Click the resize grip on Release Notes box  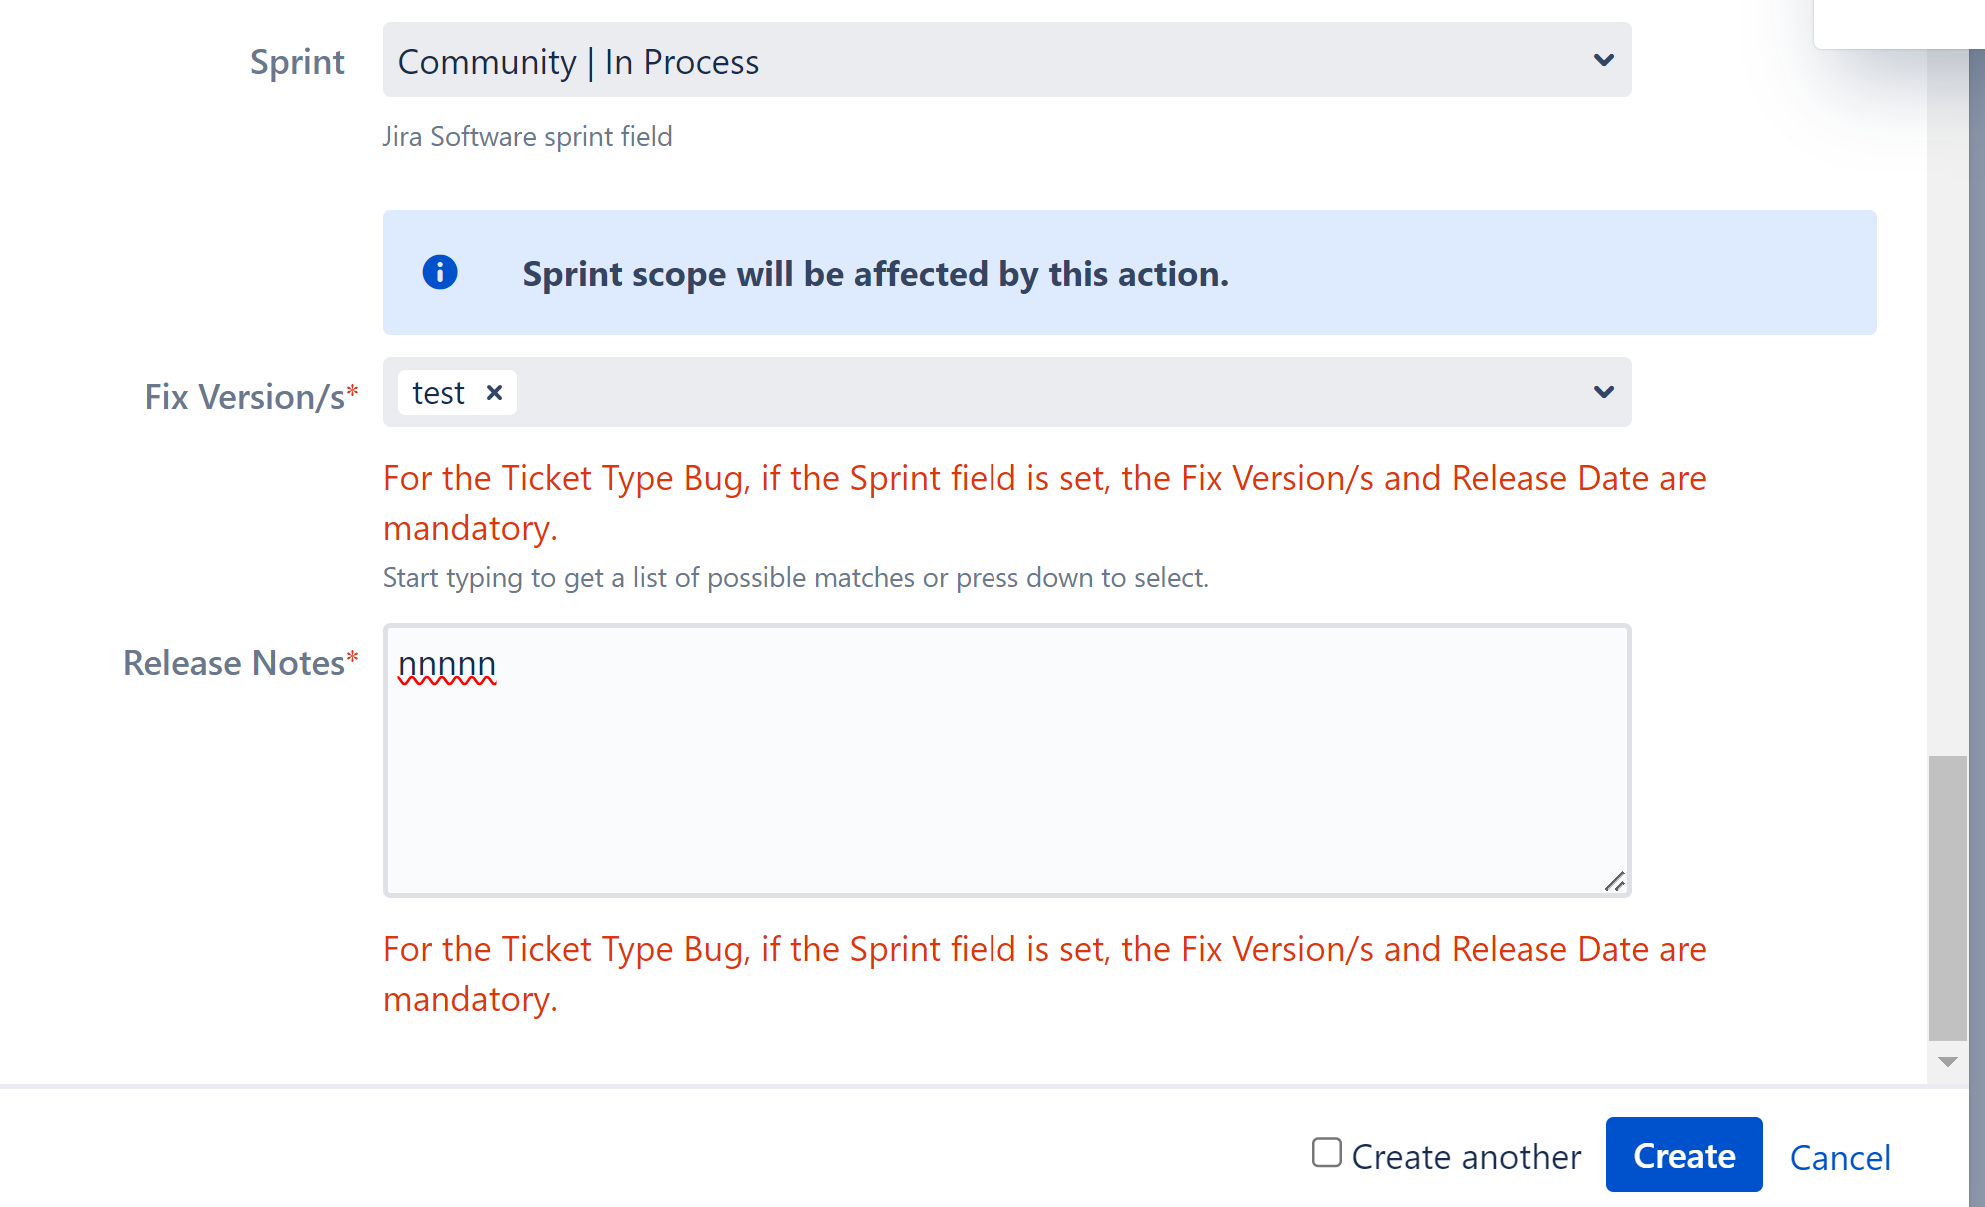[1618, 882]
